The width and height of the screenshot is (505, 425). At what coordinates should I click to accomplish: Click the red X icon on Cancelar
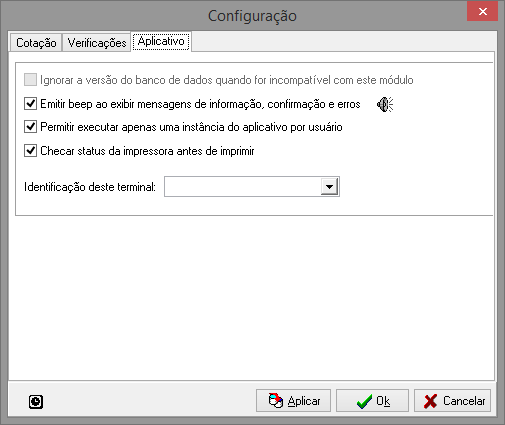coord(431,401)
